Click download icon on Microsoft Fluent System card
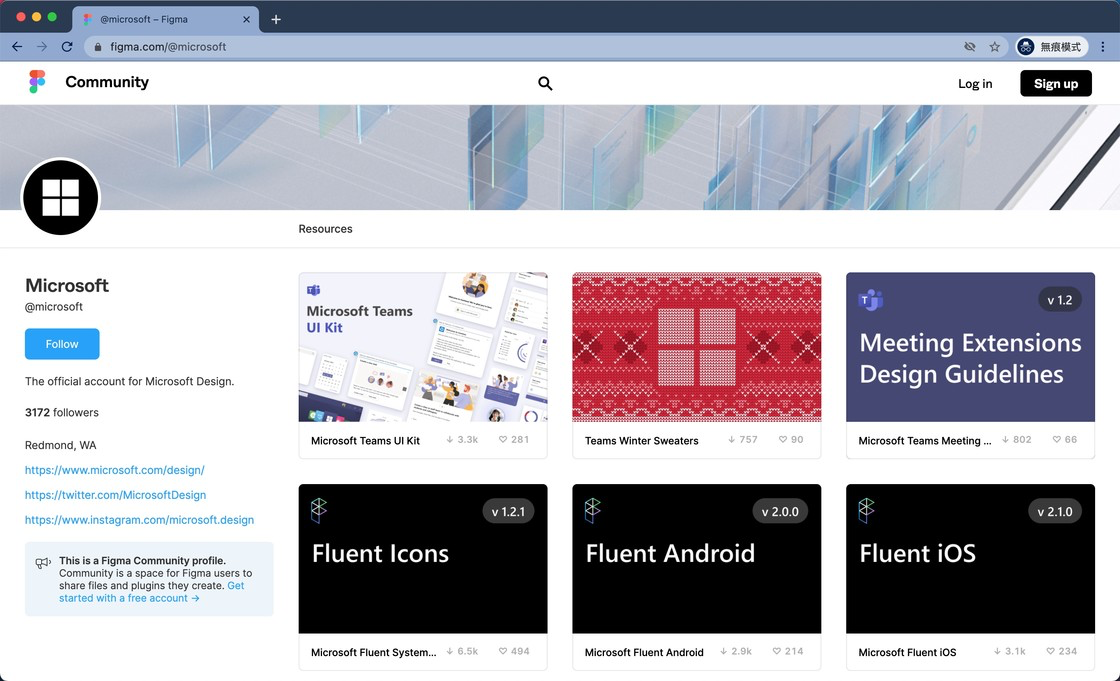Viewport: 1120px width, 681px height. pos(450,651)
